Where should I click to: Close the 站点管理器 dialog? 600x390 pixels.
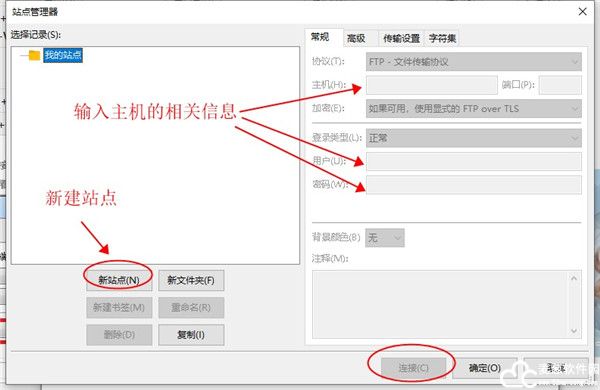(582, 11)
